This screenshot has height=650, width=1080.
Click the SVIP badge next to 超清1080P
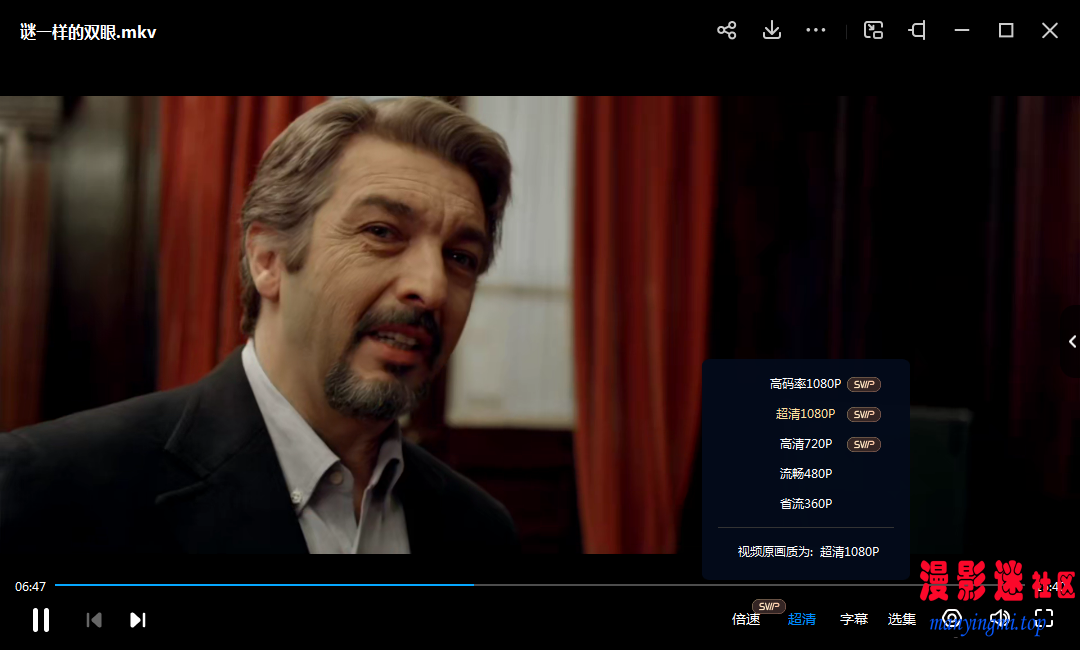[x=864, y=415]
